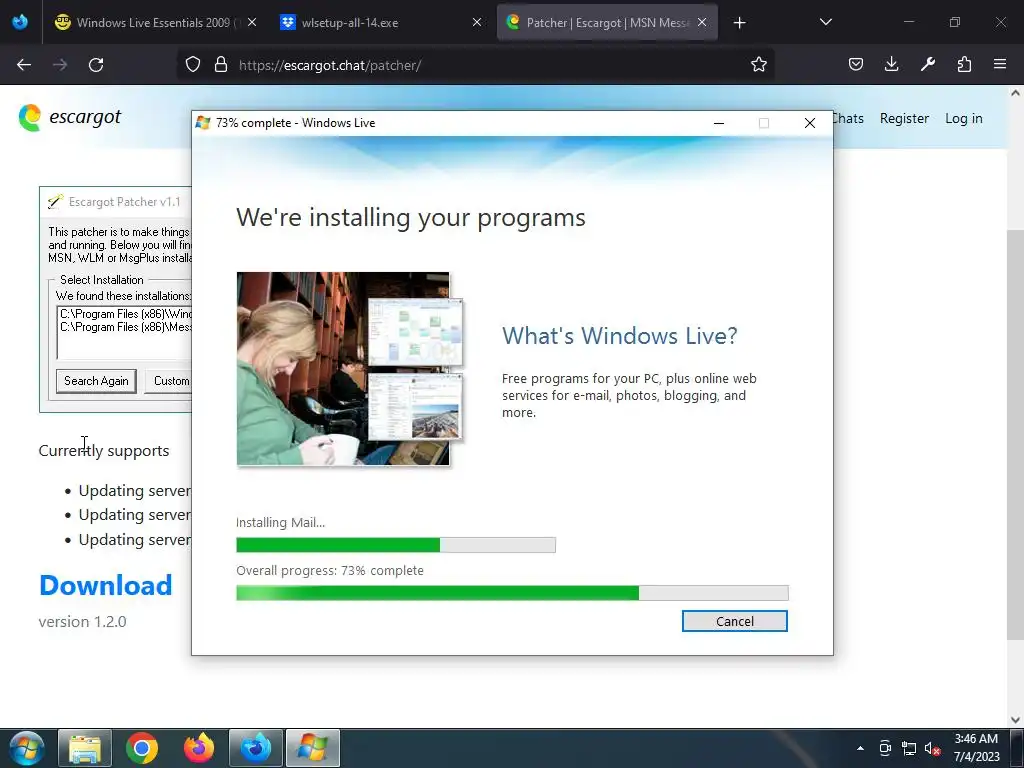Click the network tray icon
Image resolution: width=1024 pixels, height=768 pixels.
click(x=908, y=748)
